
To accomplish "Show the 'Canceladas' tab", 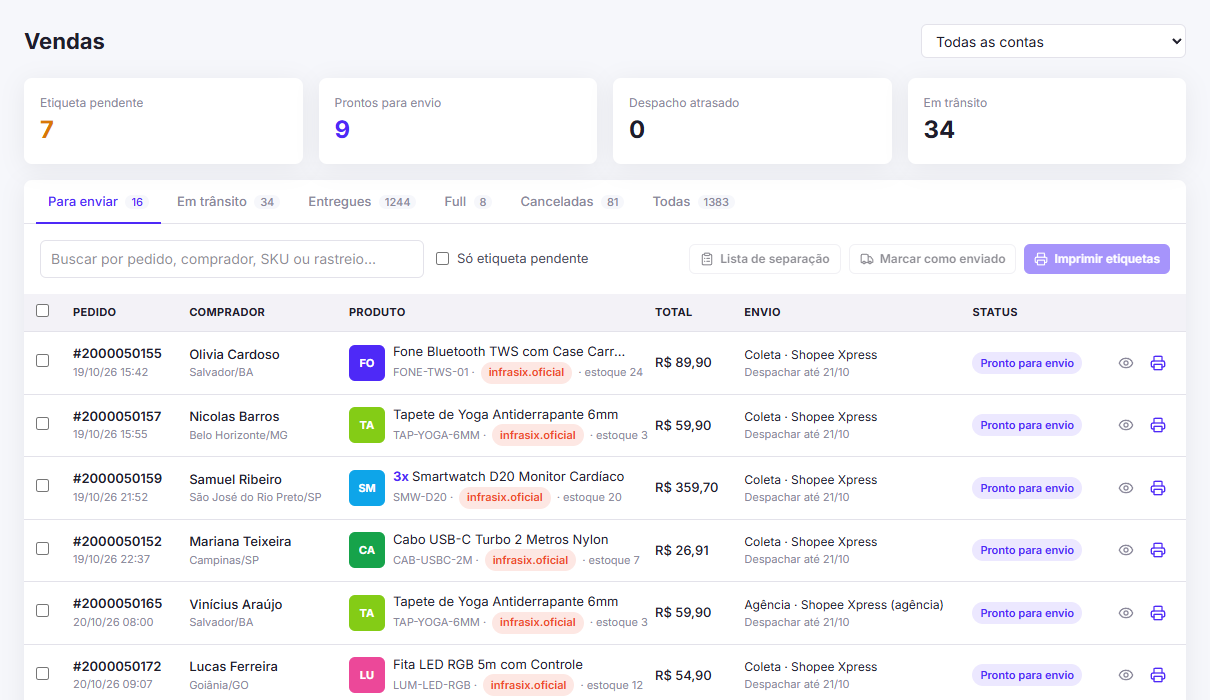I will [572, 202].
